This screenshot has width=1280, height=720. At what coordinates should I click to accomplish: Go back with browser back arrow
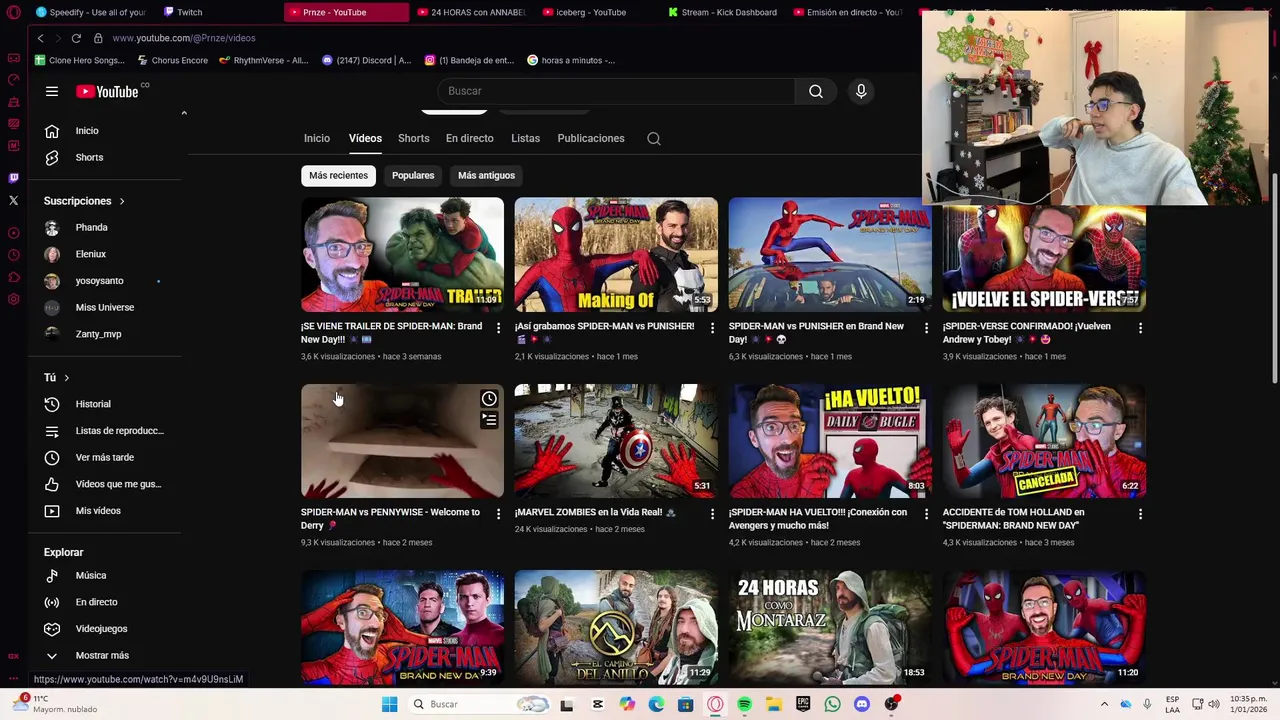click(x=40, y=38)
